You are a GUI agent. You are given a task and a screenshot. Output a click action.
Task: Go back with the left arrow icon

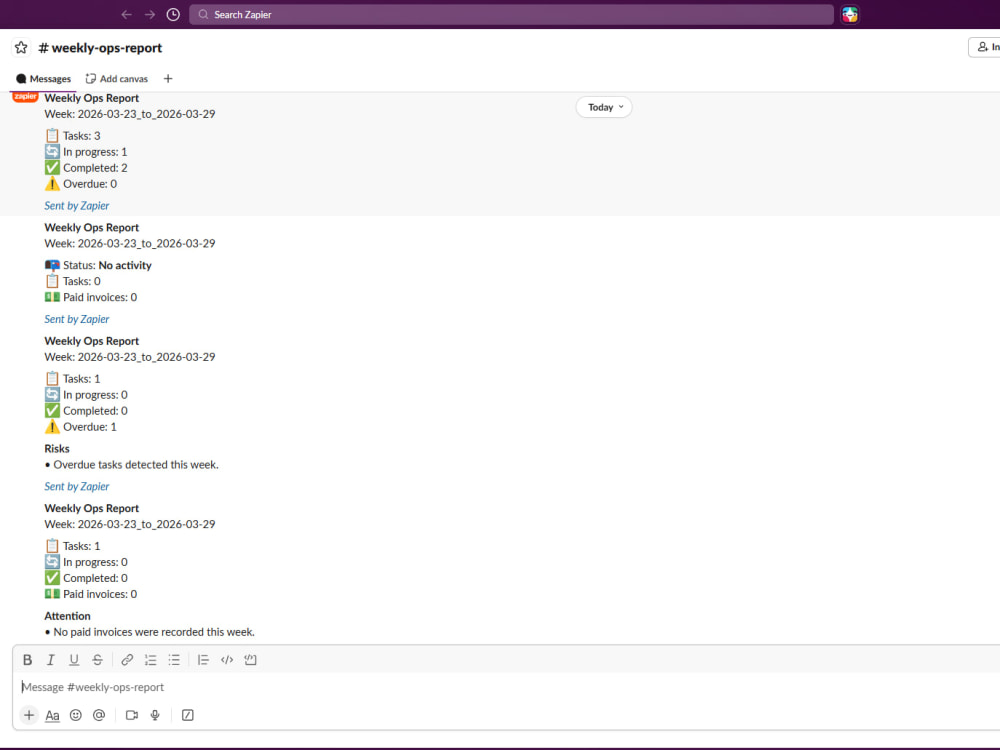pyautogui.click(x=126, y=15)
